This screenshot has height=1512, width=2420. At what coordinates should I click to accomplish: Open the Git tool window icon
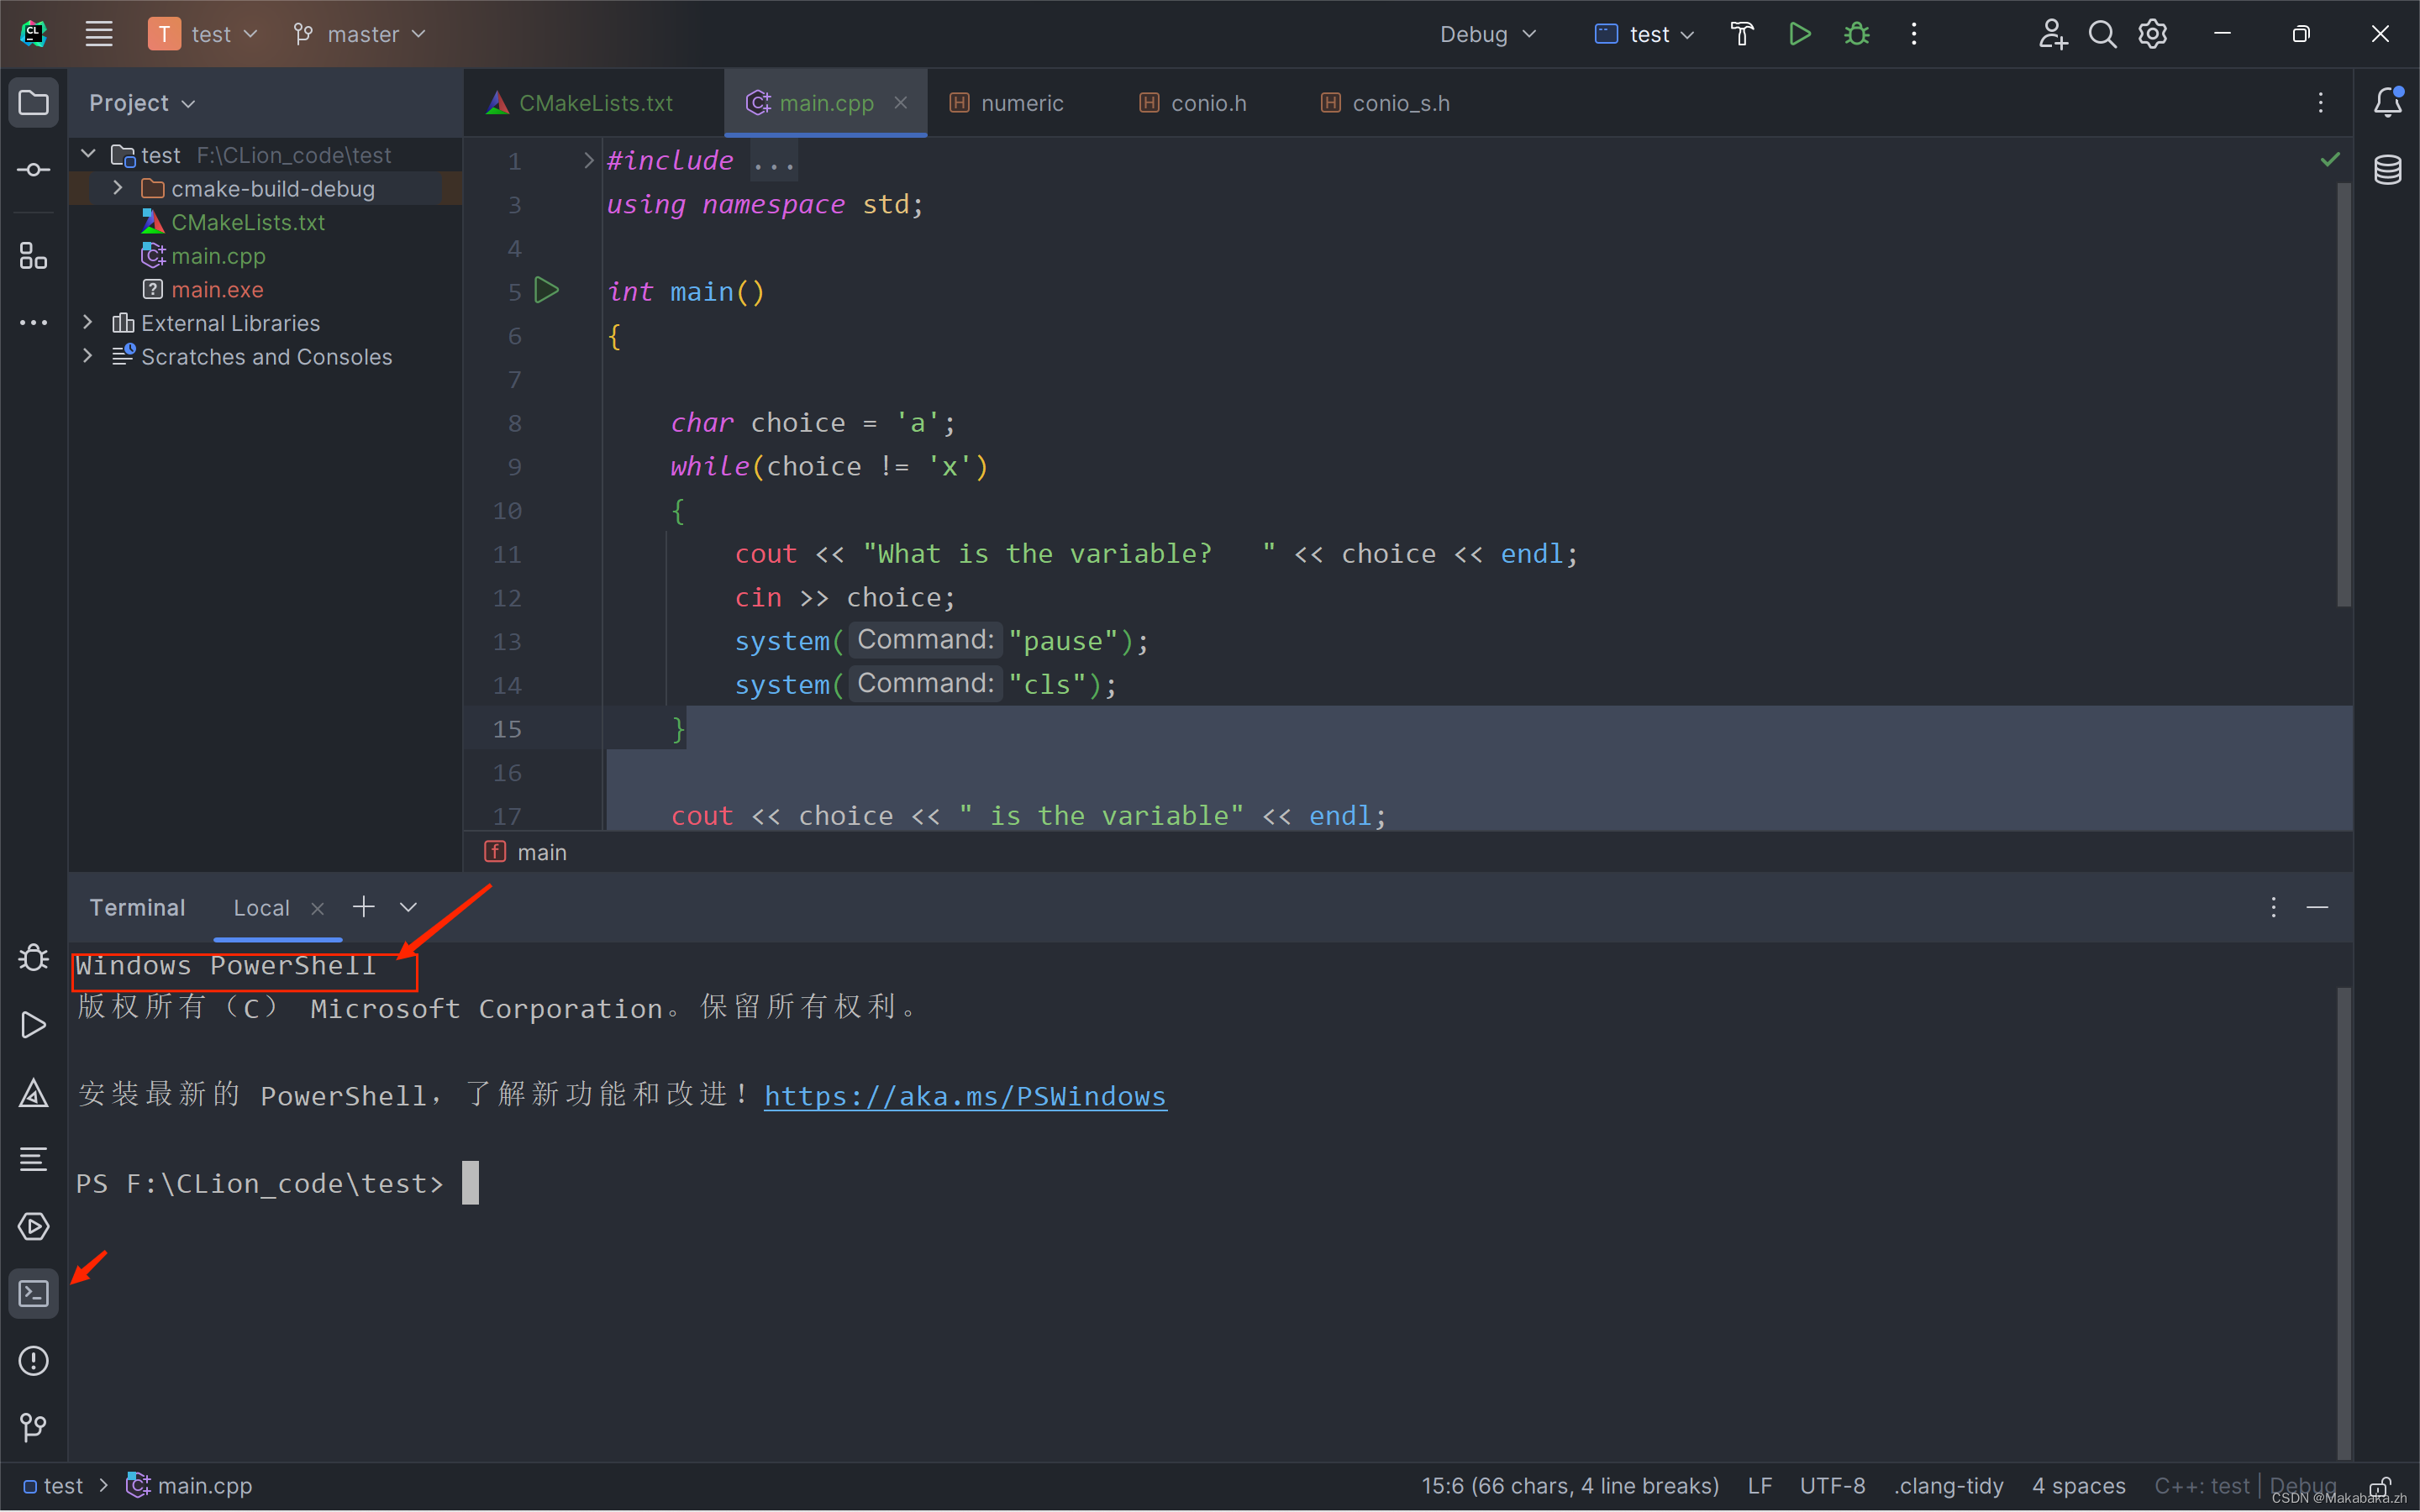(33, 1427)
